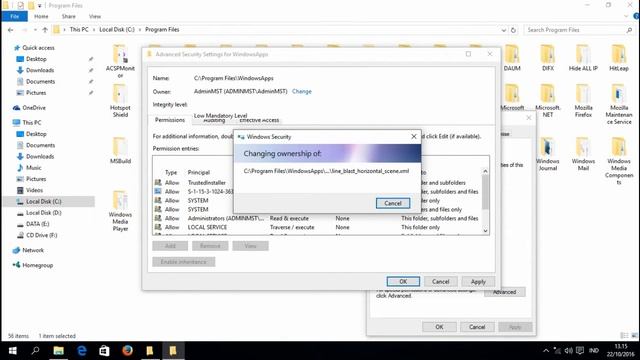Open the Effective Access tab
The image size is (640, 360).
click(x=259, y=120)
